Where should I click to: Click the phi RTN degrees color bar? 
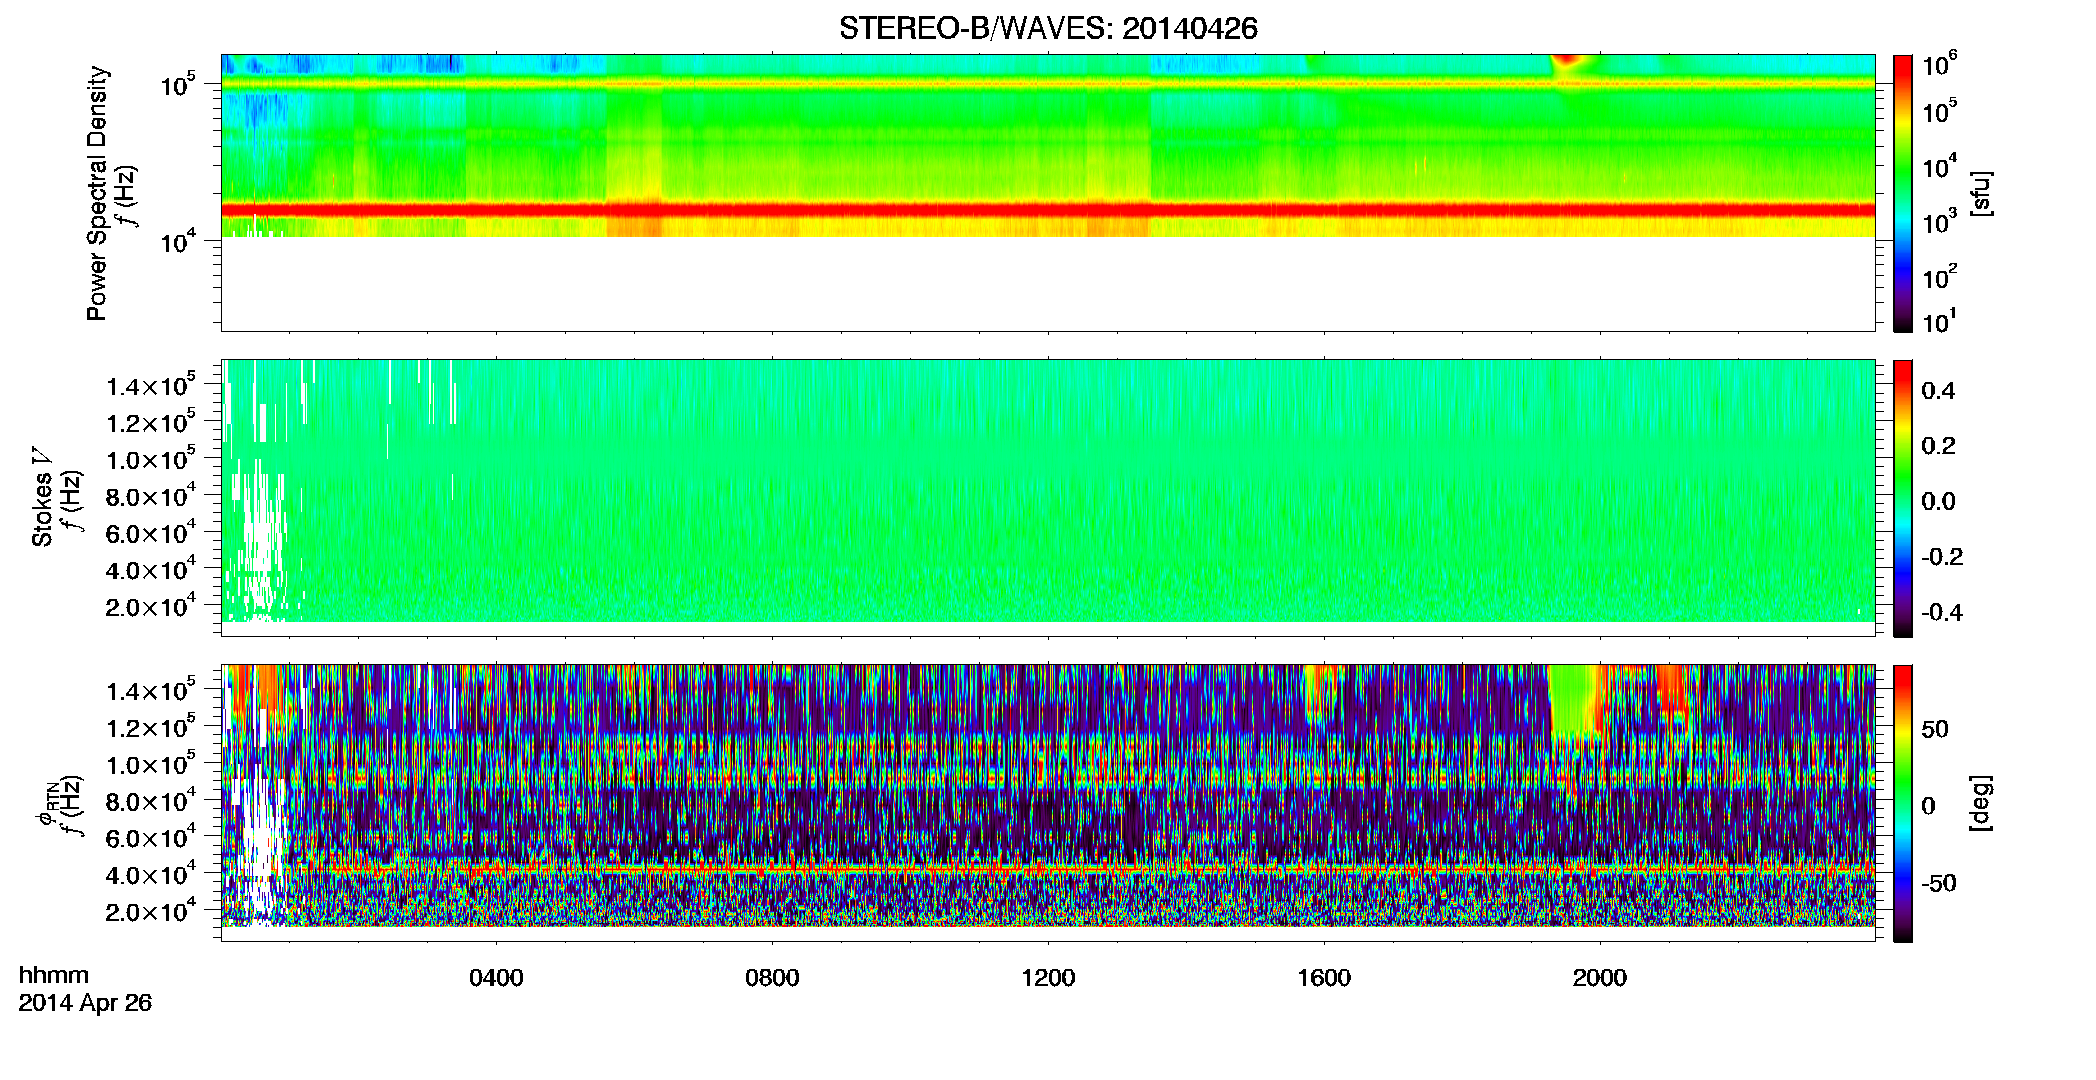coord(1903,803)
